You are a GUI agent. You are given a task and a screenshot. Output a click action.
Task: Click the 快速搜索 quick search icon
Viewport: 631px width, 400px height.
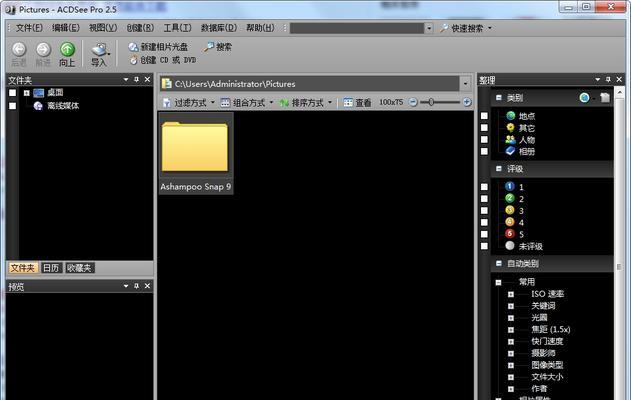click(x=444, y=28)
